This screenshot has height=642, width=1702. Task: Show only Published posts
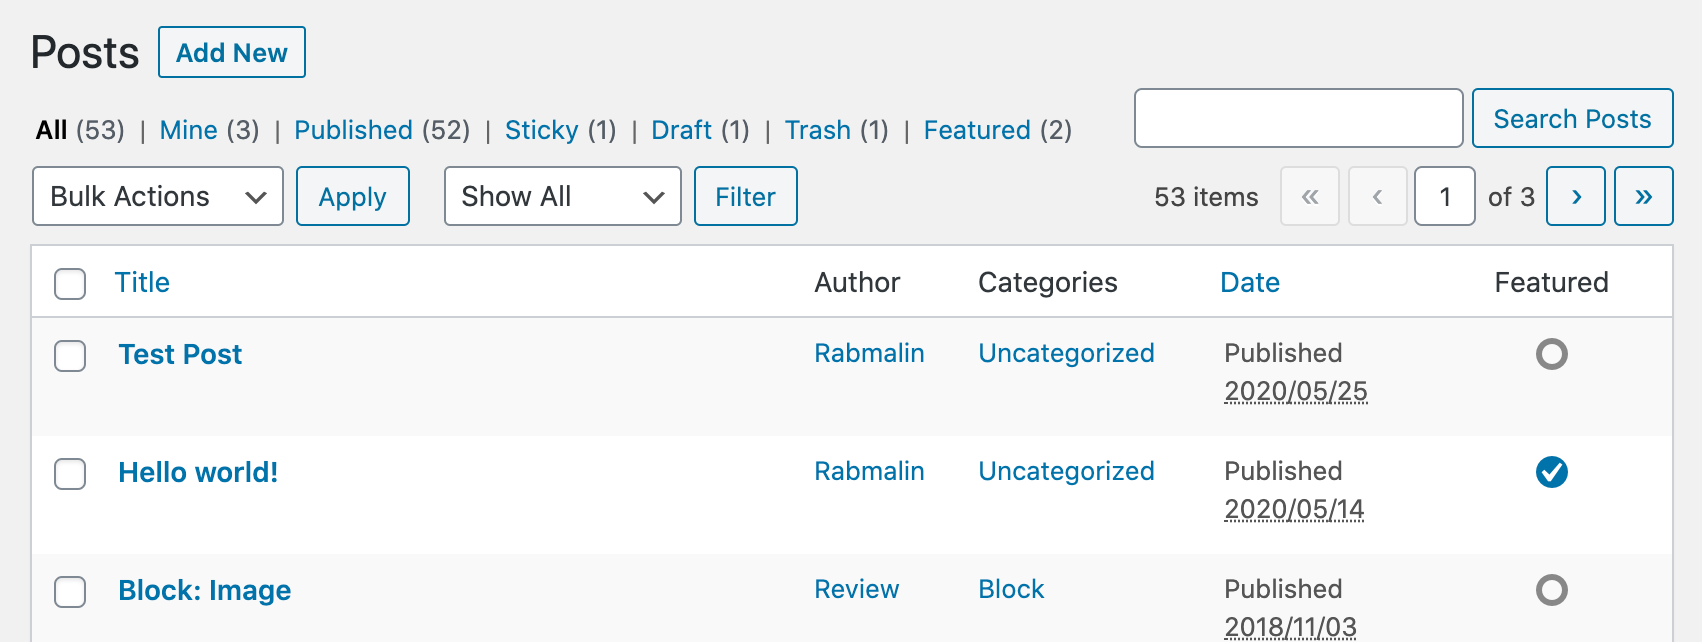pyautogui.click(x=353, y=130)
